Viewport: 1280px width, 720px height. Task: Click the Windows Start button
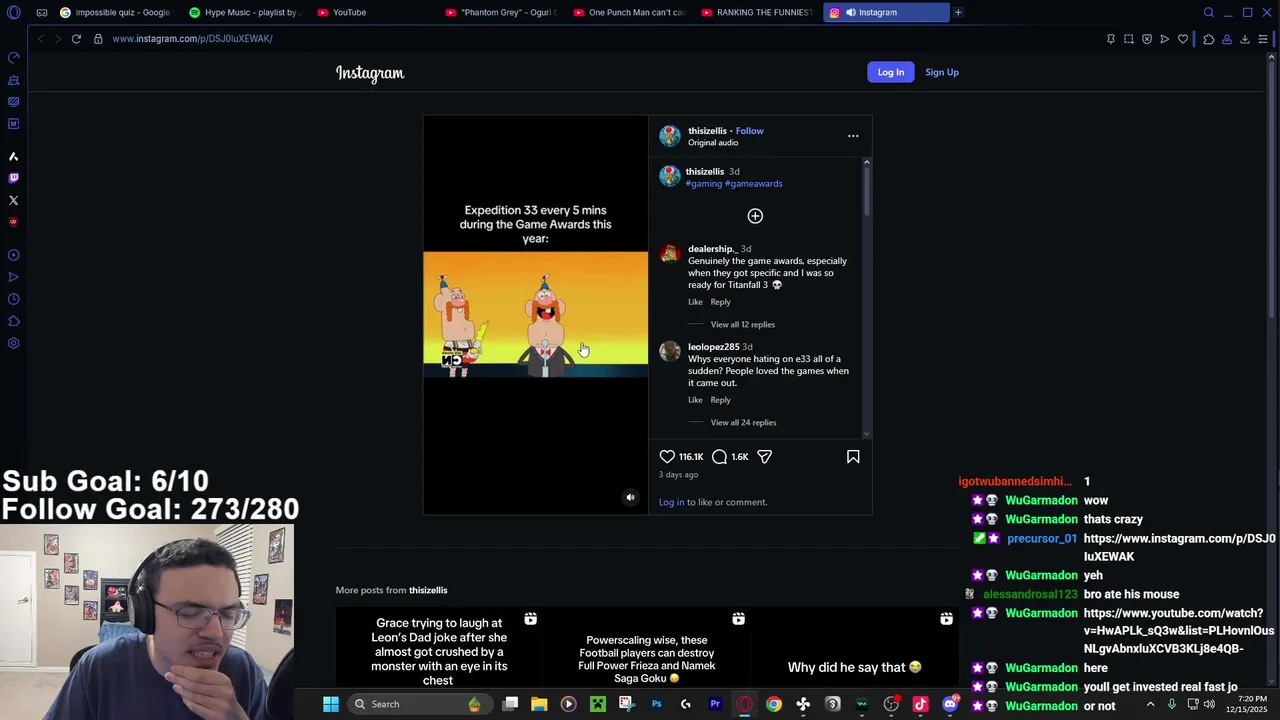(331, 704)
